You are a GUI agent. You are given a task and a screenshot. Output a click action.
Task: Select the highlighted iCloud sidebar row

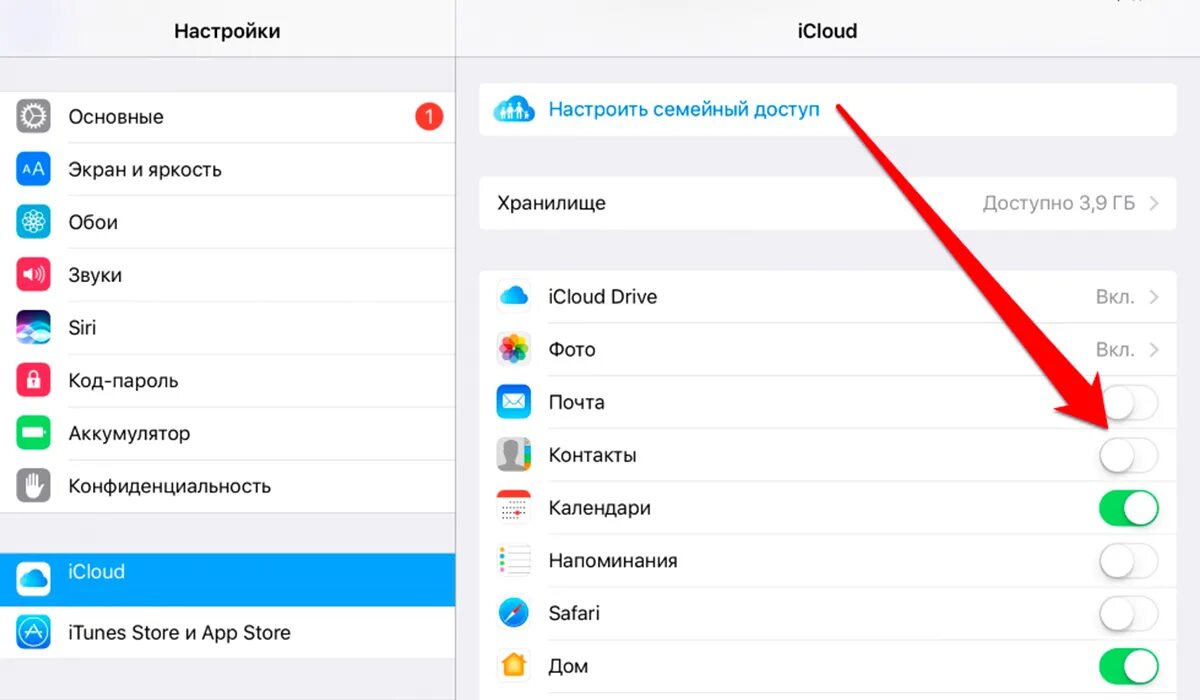[x=228, y=578]
